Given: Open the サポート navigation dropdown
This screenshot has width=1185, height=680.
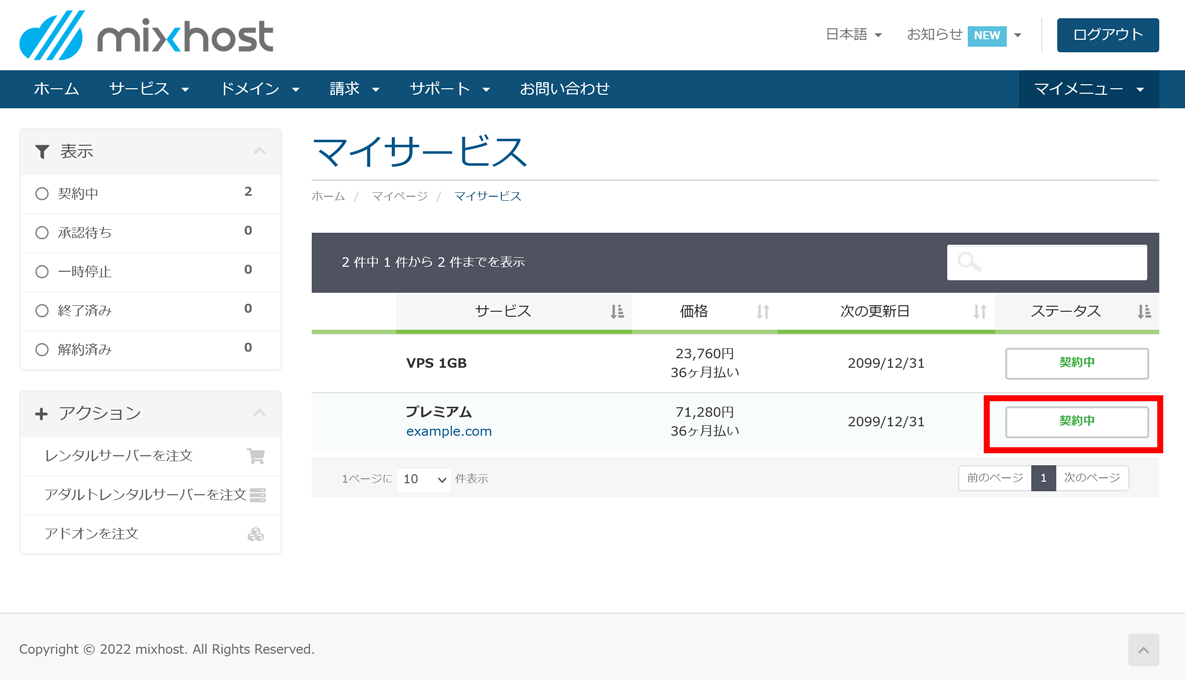Looking at the screenshot, I should pos(450,89).
